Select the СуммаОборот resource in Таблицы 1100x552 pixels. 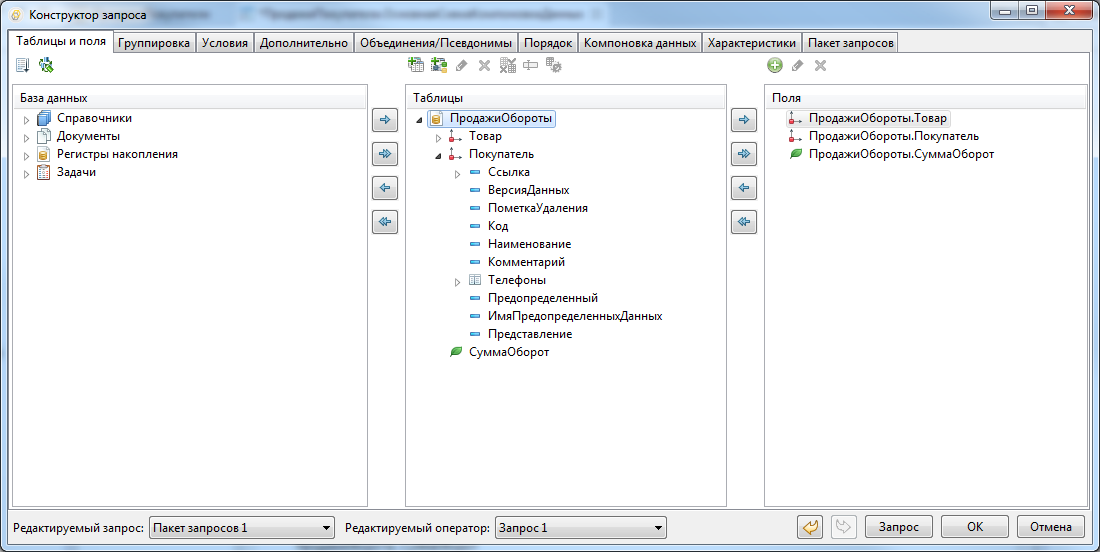(509, 352)
